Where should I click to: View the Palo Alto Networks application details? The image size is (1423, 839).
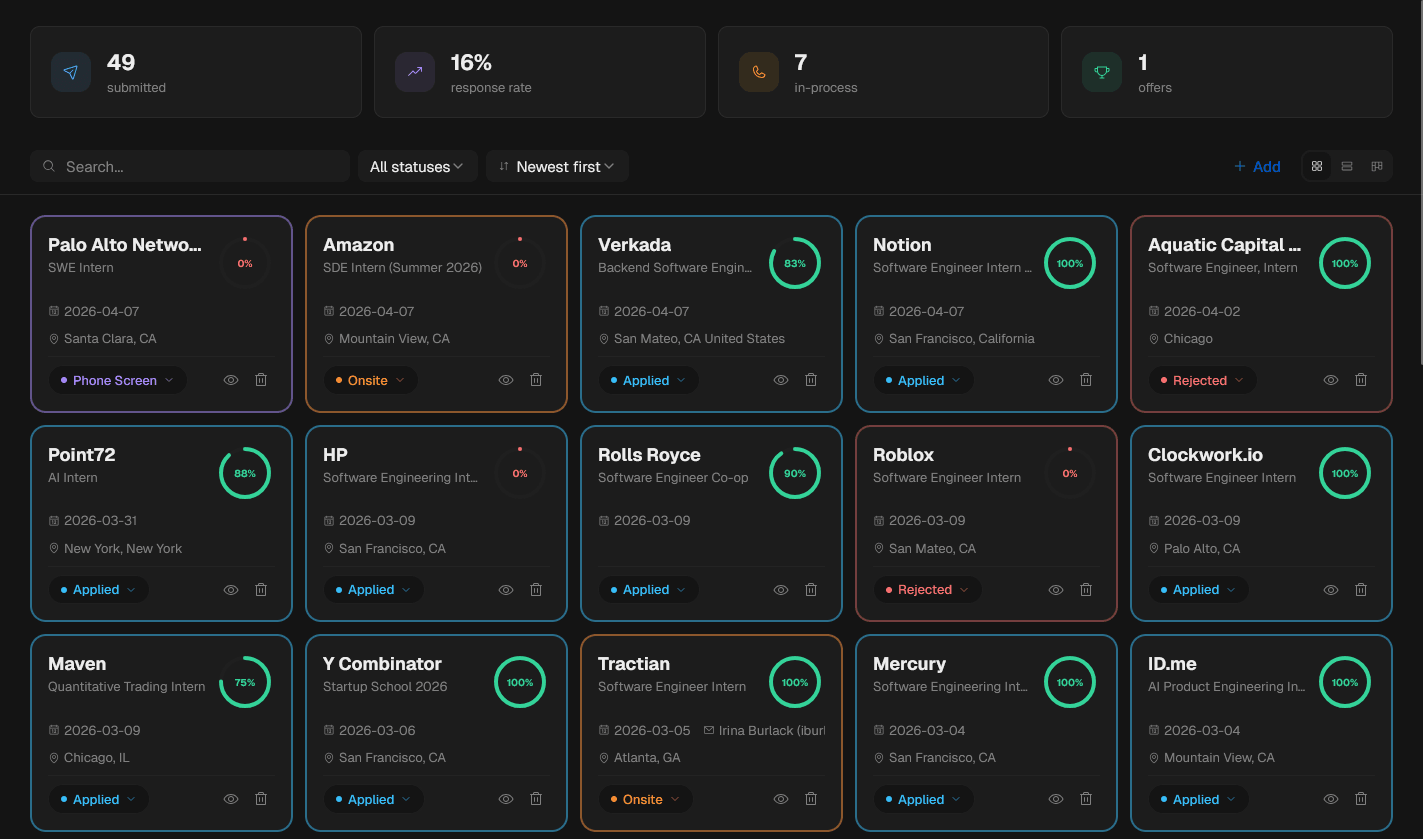coord(231,380)
